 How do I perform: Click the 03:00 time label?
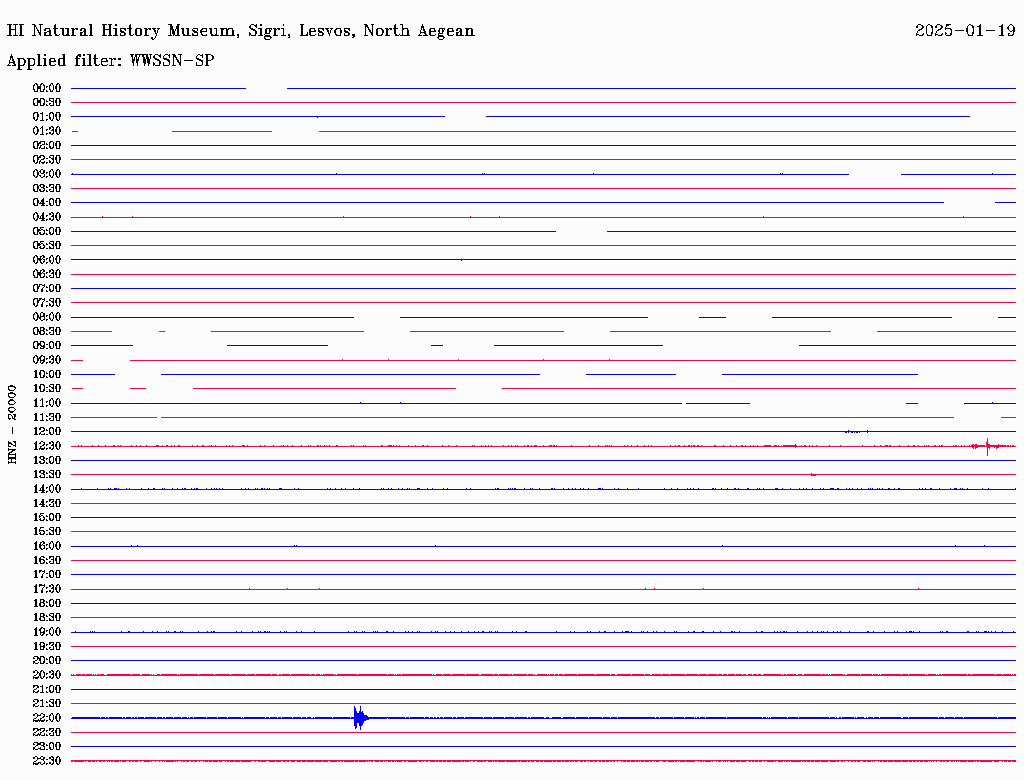pyautogui.click(x=46, y=174)
